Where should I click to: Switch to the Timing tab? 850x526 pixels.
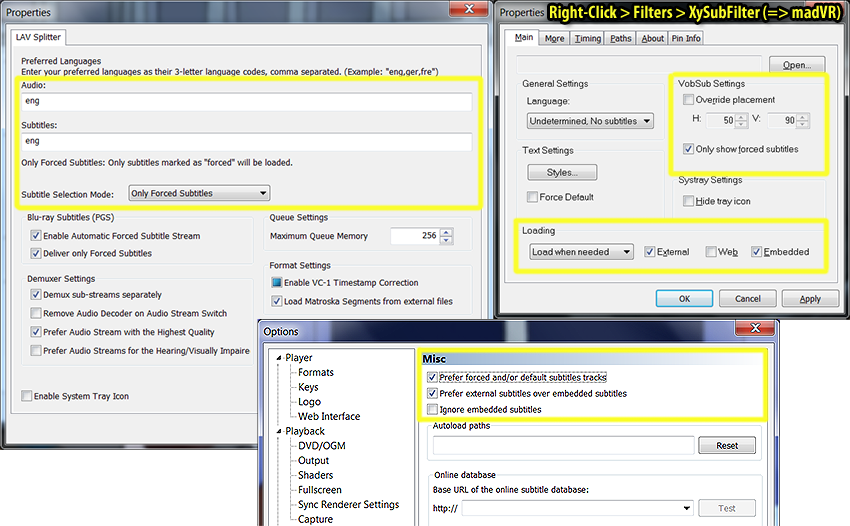click(588, 39)
